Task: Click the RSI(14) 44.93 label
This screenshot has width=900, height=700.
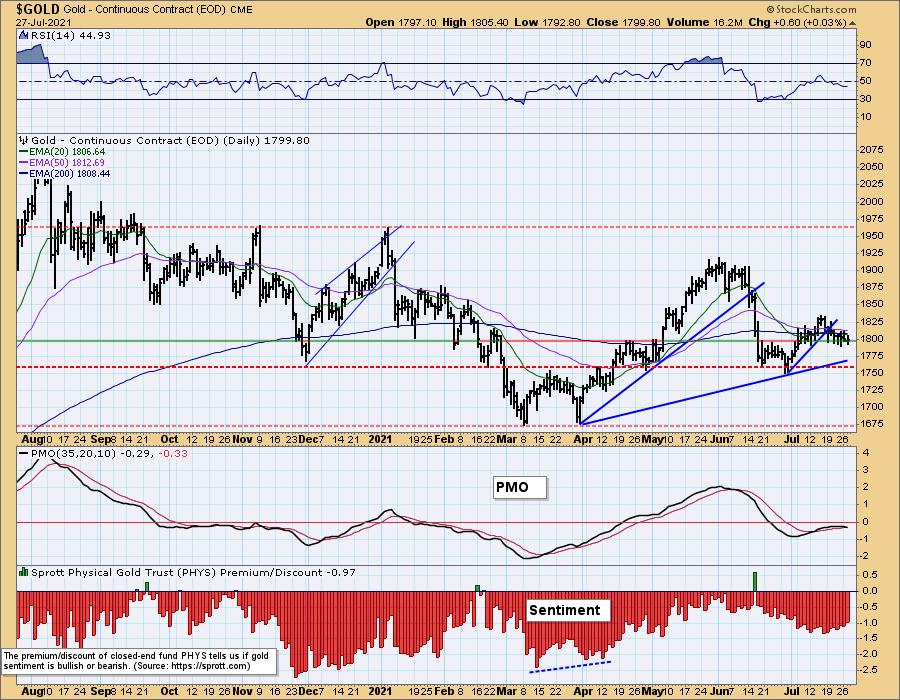Action: coord(71,35)
